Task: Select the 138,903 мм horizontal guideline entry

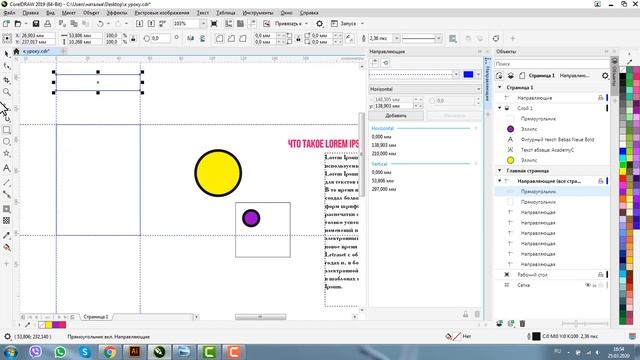Action: 384,145
